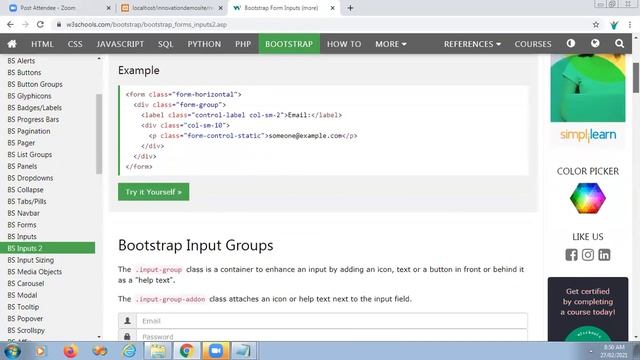Open the search magnifier icon
640x360 pixels.
pos(619,43)
